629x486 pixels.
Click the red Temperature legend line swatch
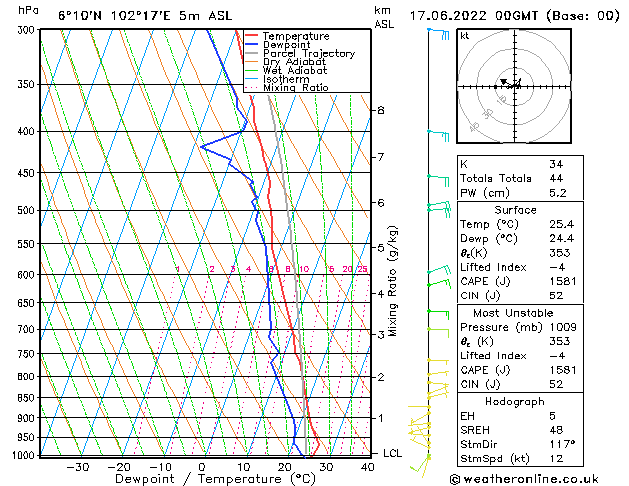point(252,36)
